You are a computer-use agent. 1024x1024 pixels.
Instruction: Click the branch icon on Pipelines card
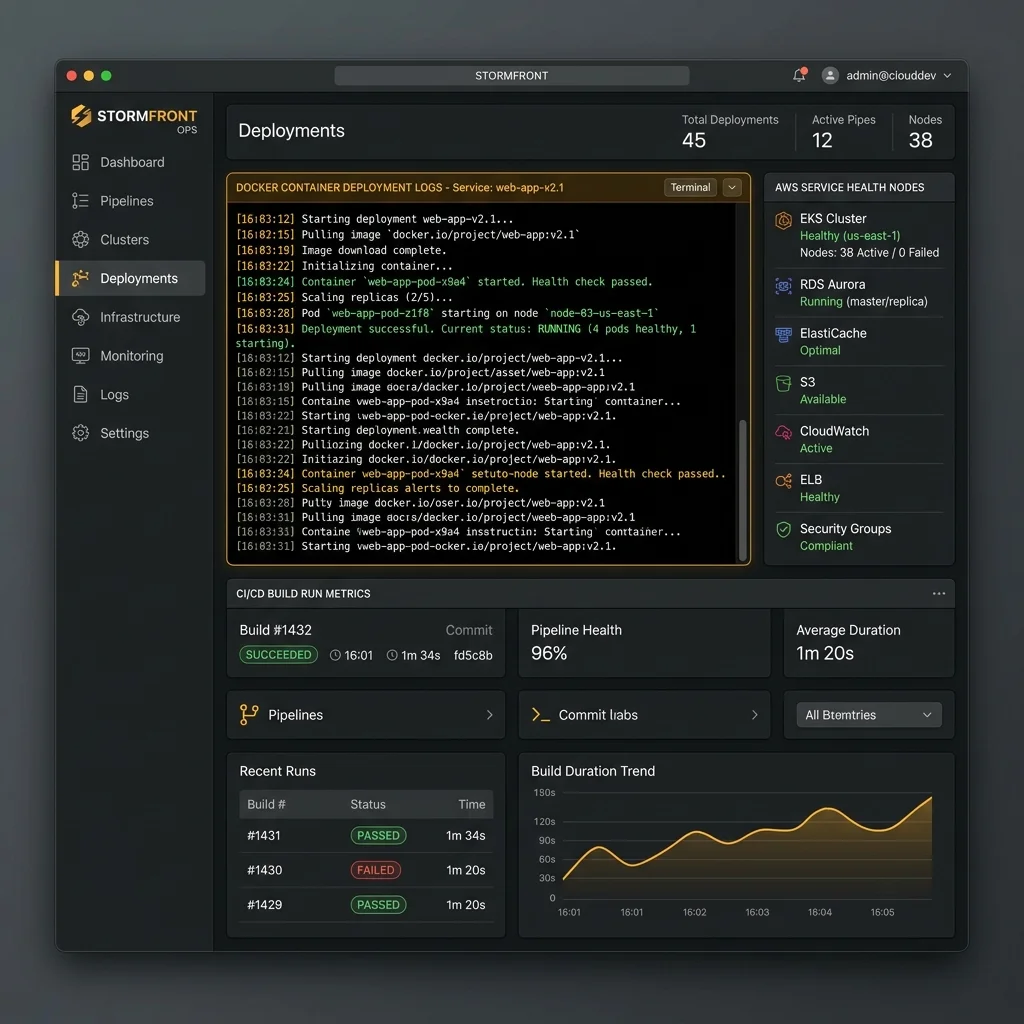pyautogui.click(x=249, y=715)
